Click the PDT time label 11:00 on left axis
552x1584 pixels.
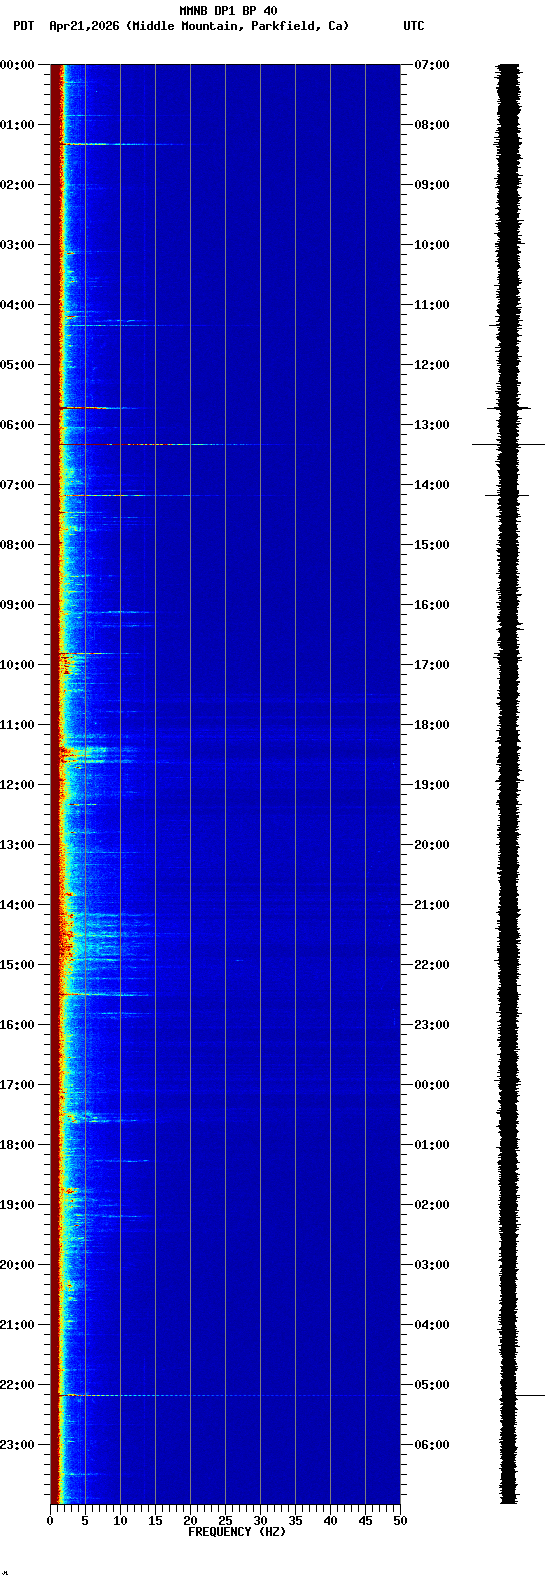(x=18, y=725)
